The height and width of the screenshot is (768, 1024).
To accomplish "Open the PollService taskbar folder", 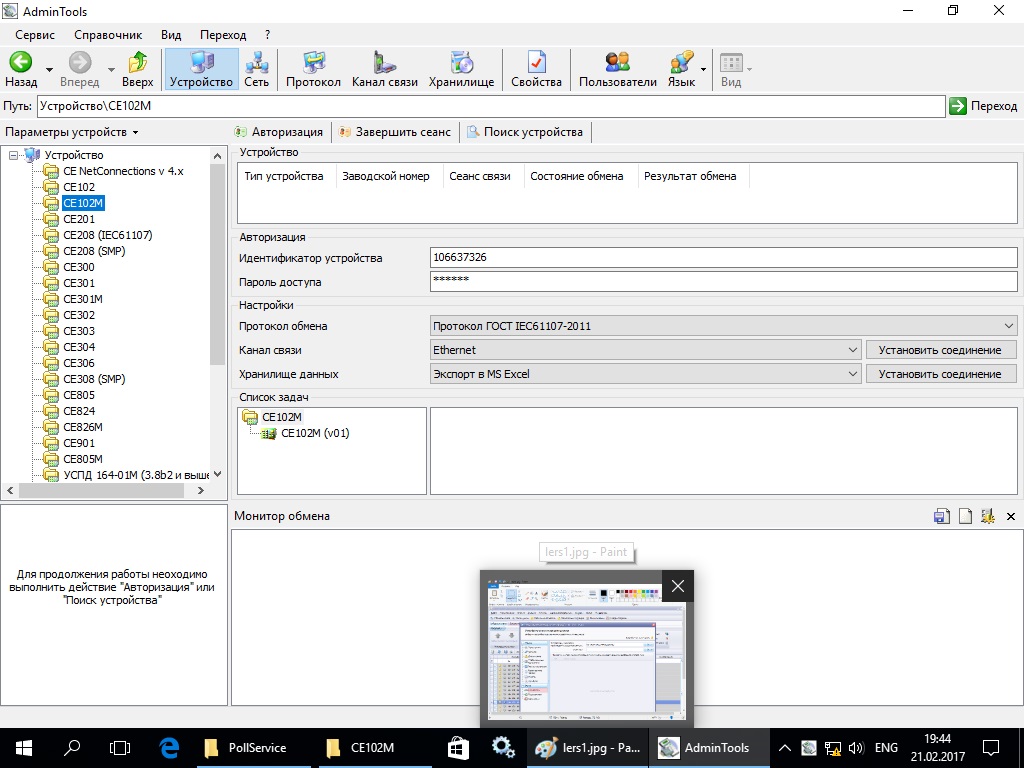I will [x=254, y=748].
